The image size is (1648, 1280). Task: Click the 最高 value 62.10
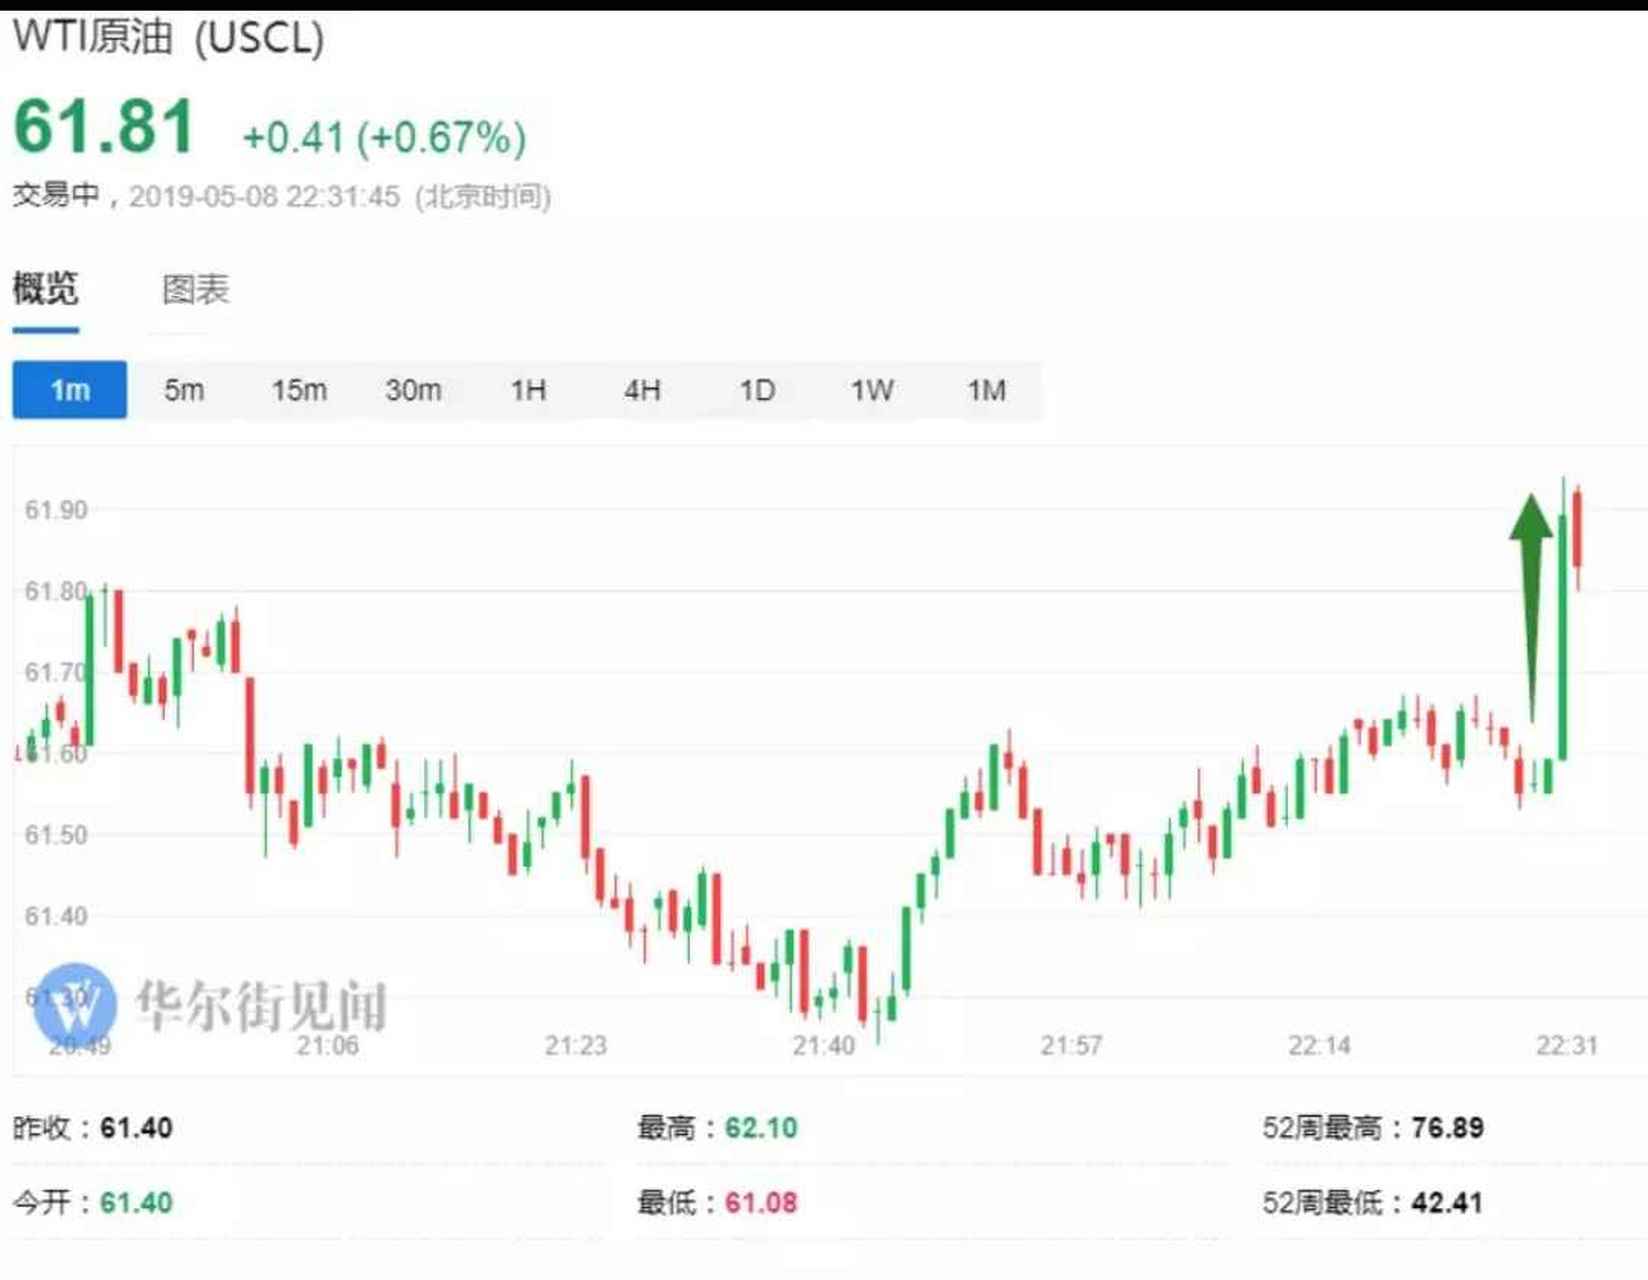[x=761, y=1128]
